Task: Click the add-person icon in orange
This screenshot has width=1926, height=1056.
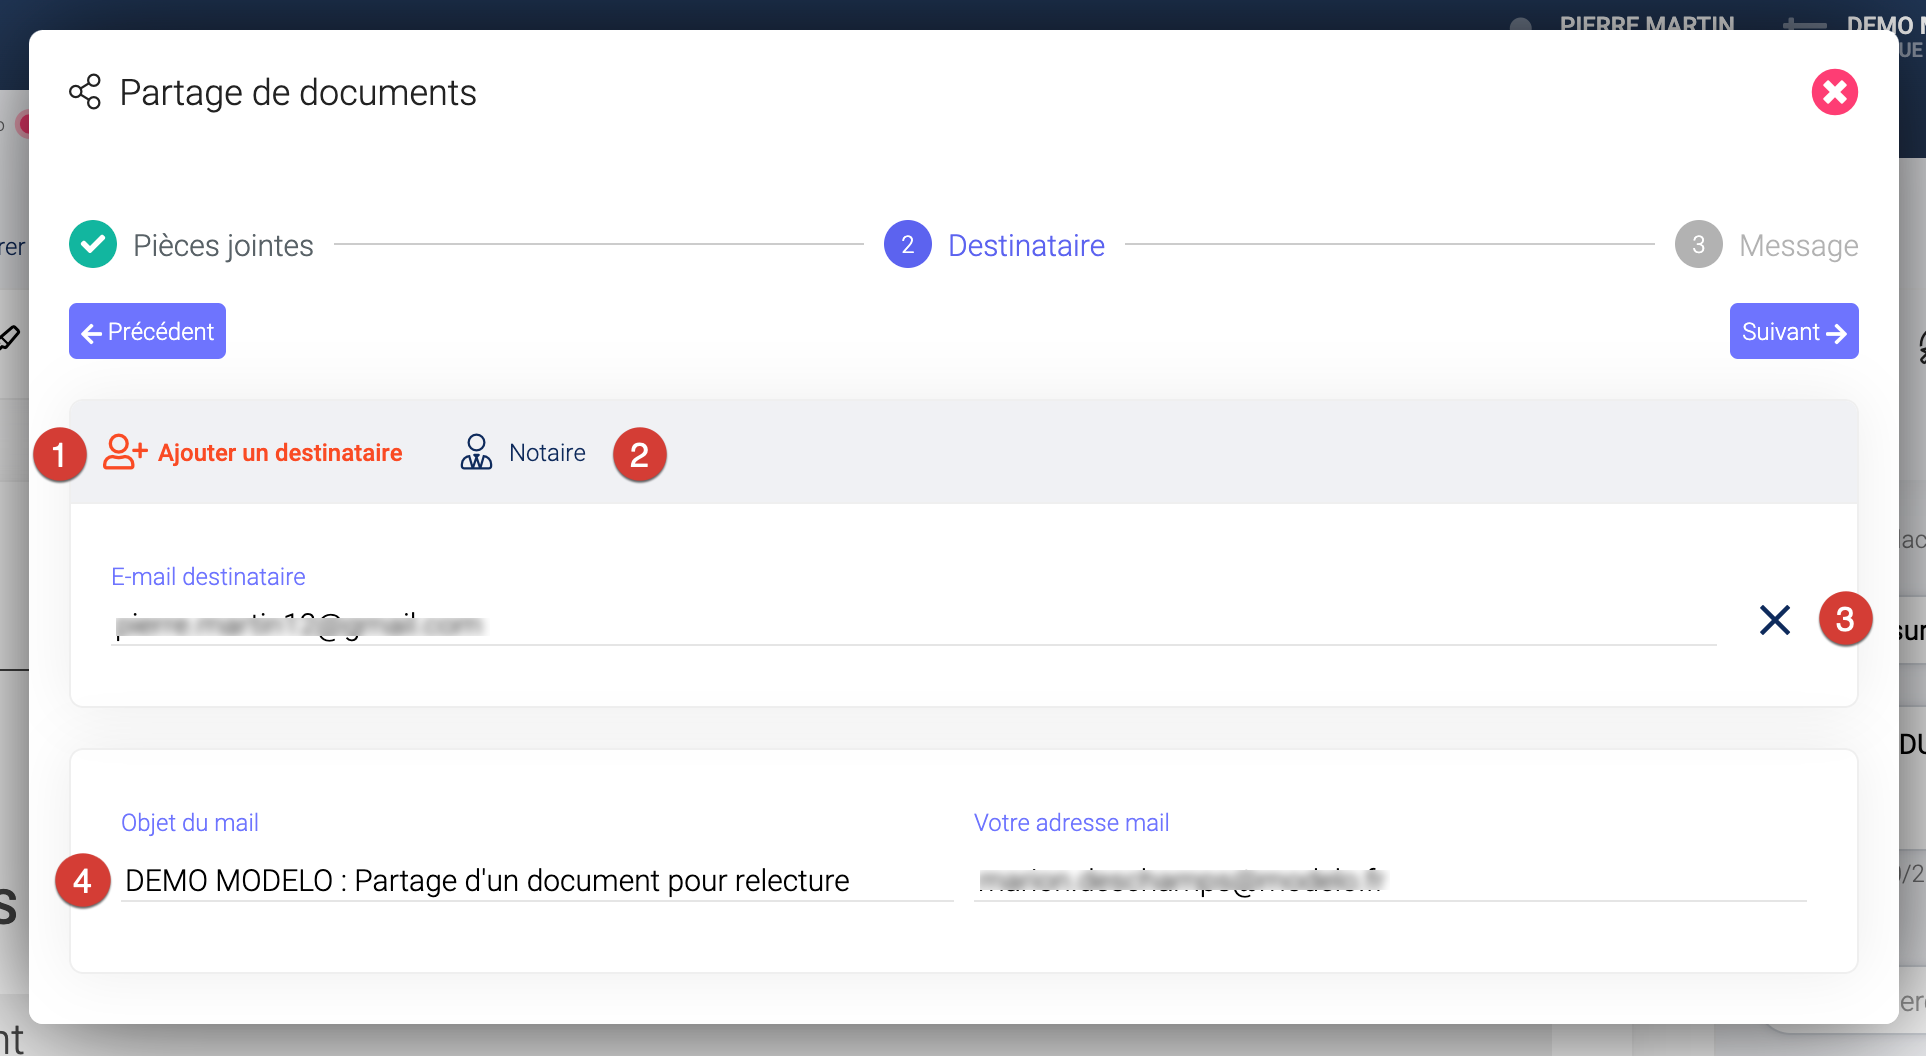Action: pos(125,452)
